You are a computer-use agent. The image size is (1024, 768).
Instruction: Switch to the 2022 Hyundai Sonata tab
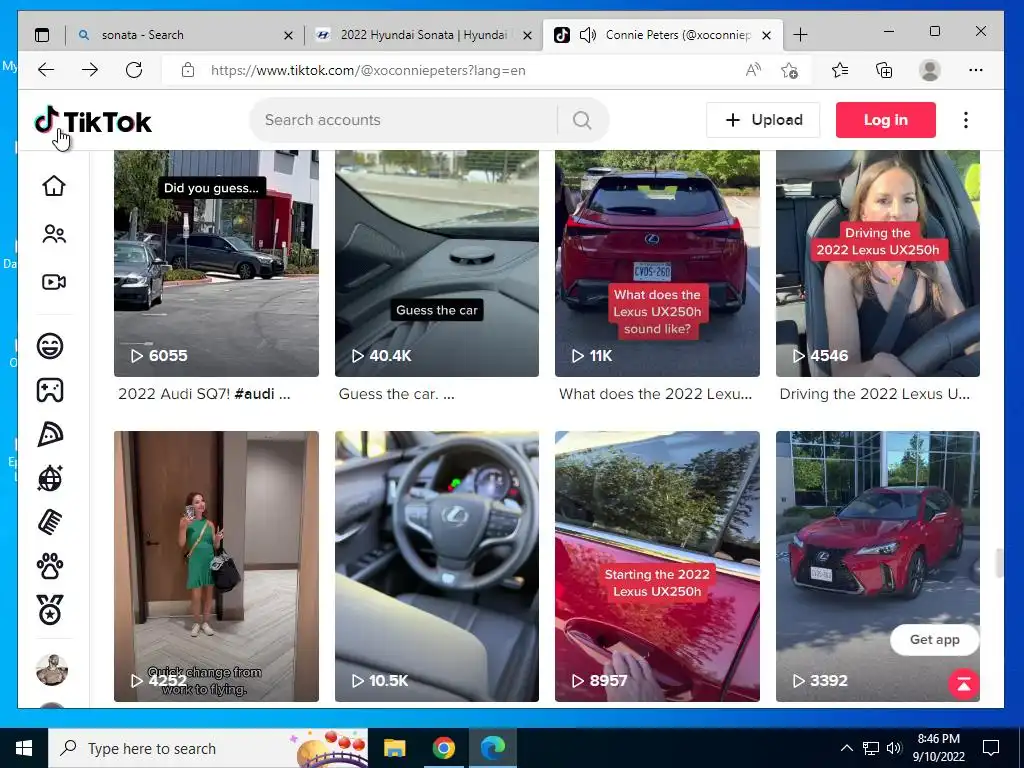[x=423, y=35]
